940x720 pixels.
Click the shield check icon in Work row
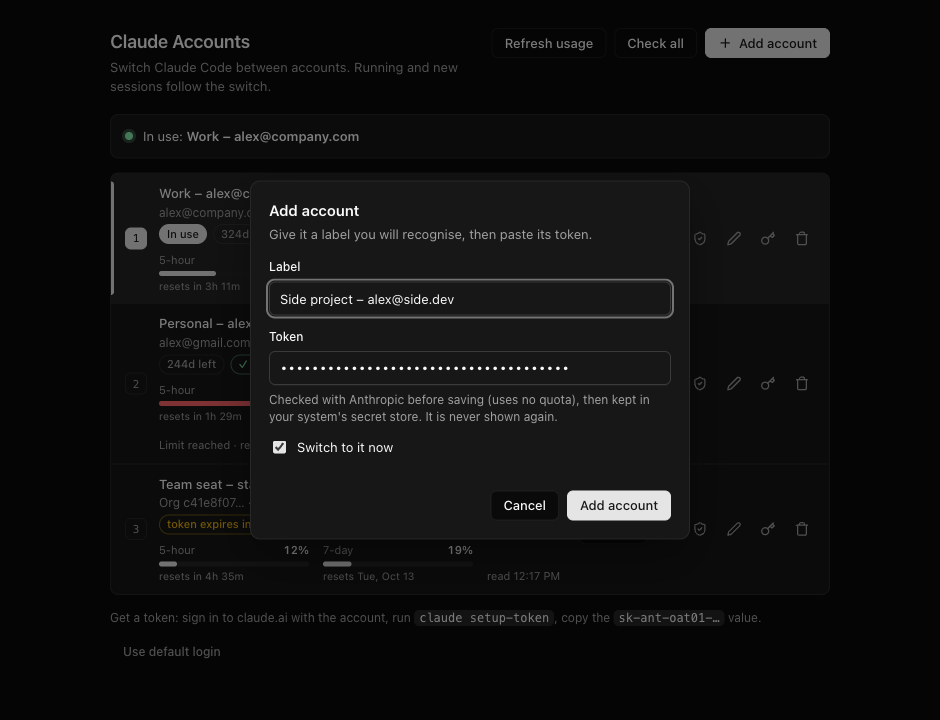point(700,239)
